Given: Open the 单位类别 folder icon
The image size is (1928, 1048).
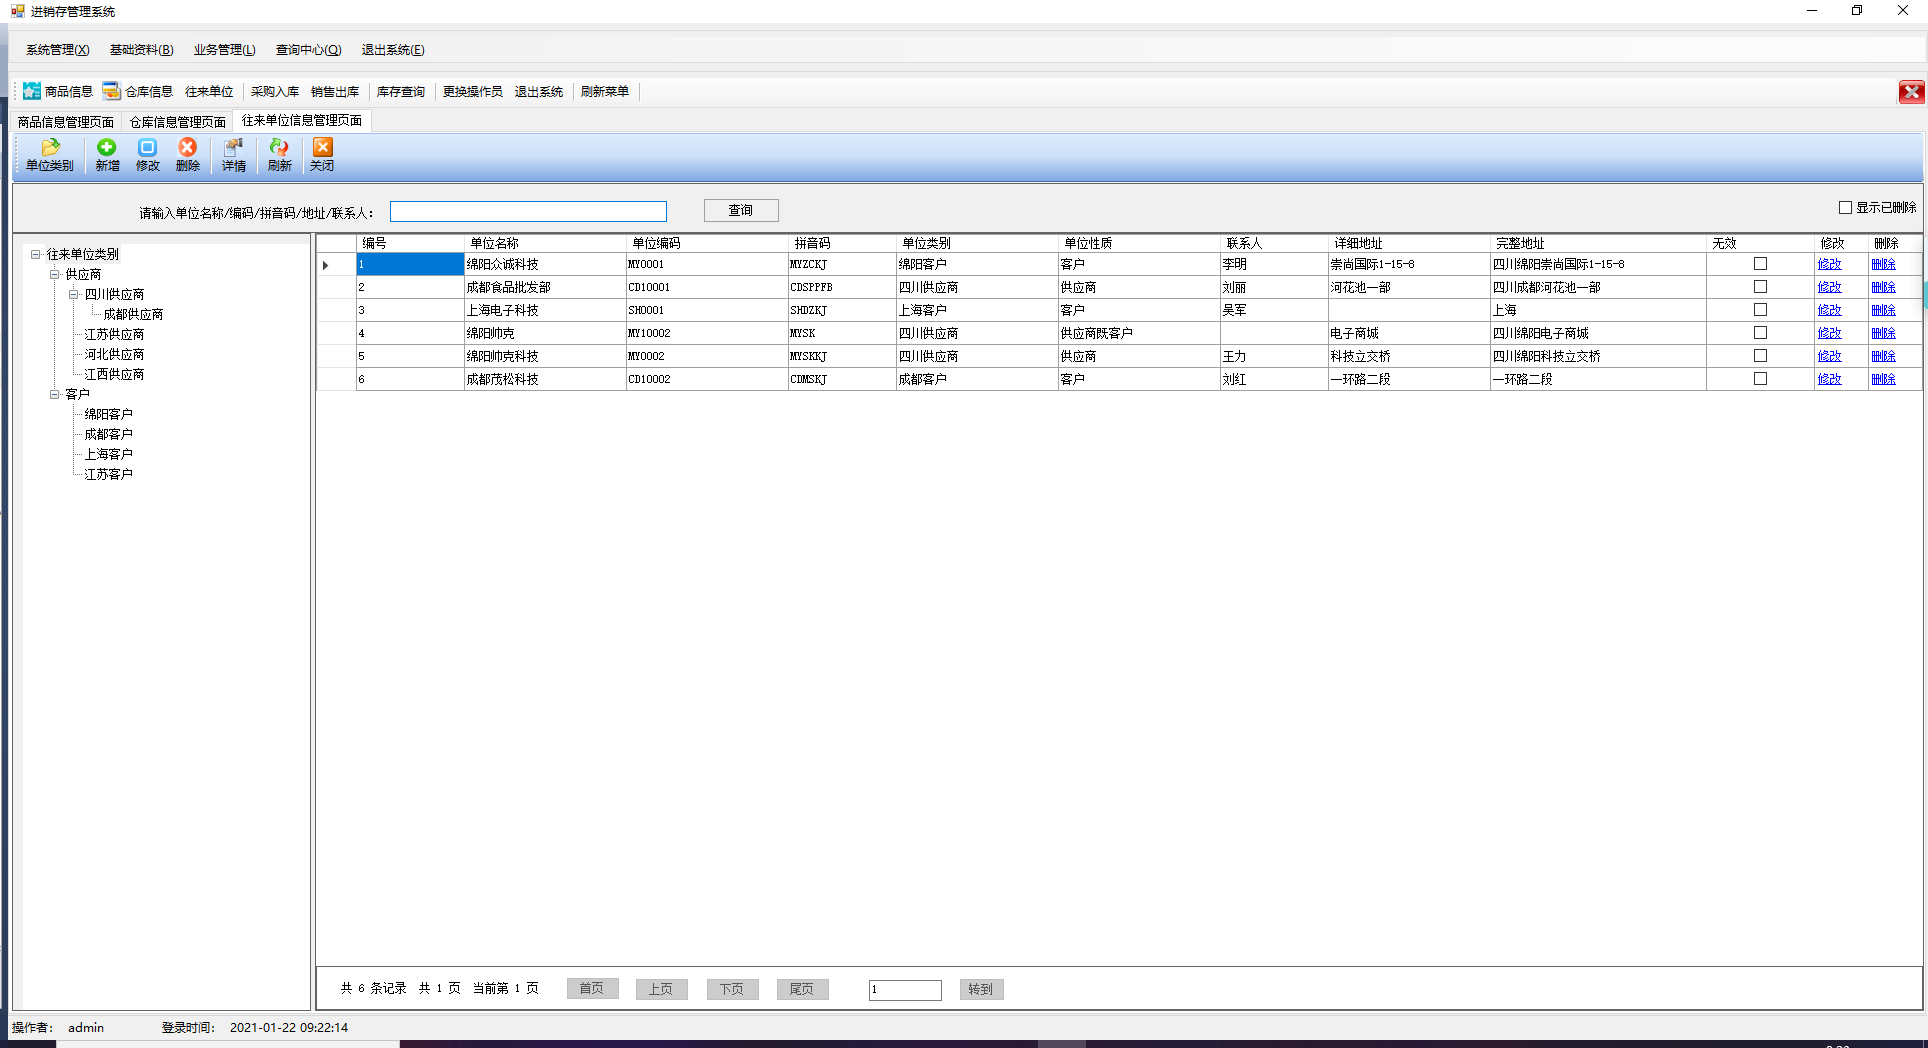Looking at the screenshot, I should (50, 147).
